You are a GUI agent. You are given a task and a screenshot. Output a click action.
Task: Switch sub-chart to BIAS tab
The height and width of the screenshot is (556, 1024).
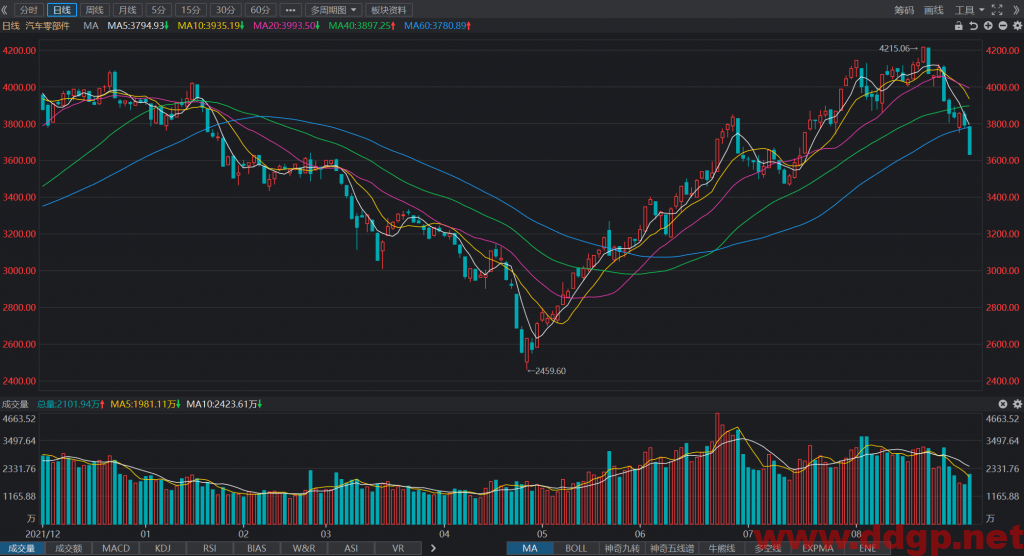pos(257,548)
